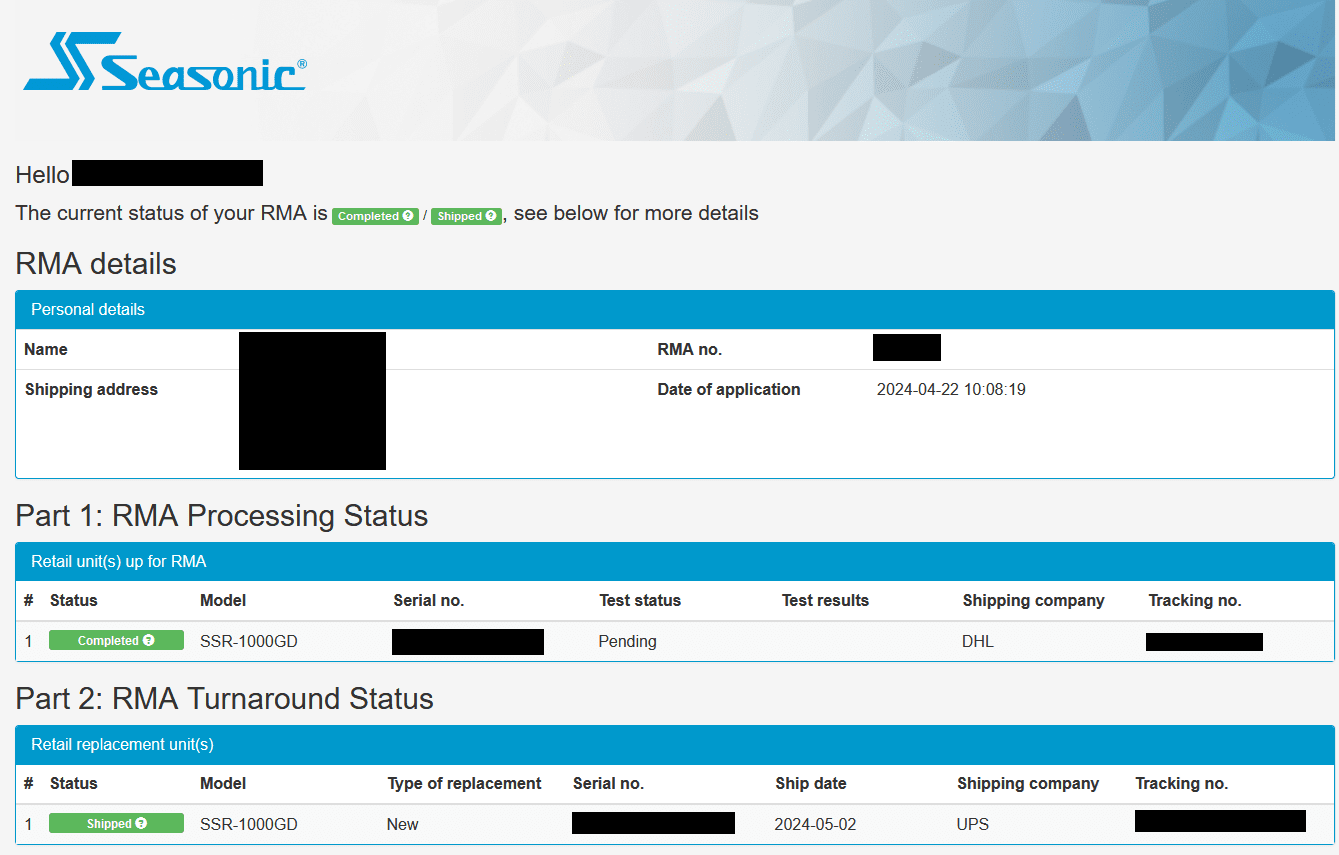The width and height of the screenshot is (1339, 855).
Task: Click the 'Ship date' column header
Action: [x=811, y=784]
